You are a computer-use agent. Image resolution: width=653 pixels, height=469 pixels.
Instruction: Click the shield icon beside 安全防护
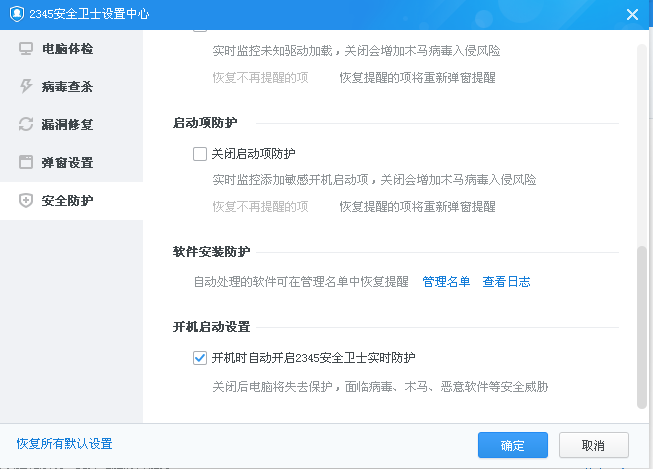[x=26, y=200]
